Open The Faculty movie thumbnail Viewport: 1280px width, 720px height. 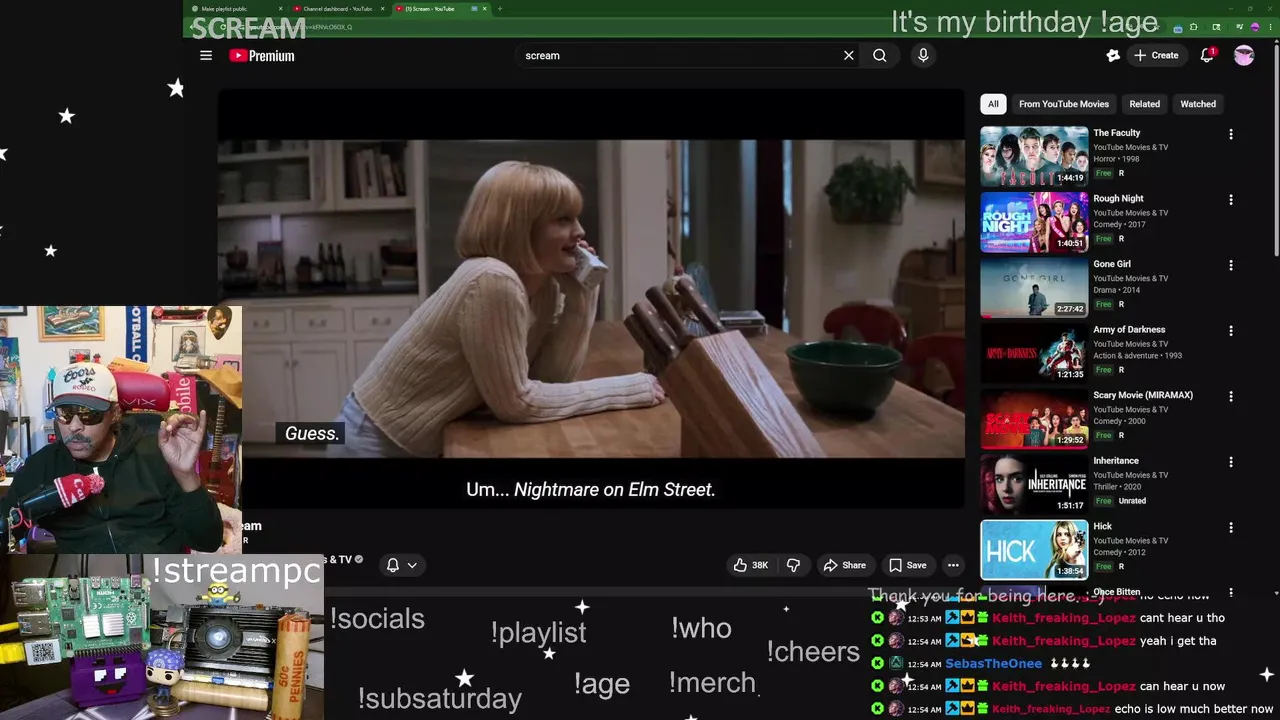[1034, 156]
